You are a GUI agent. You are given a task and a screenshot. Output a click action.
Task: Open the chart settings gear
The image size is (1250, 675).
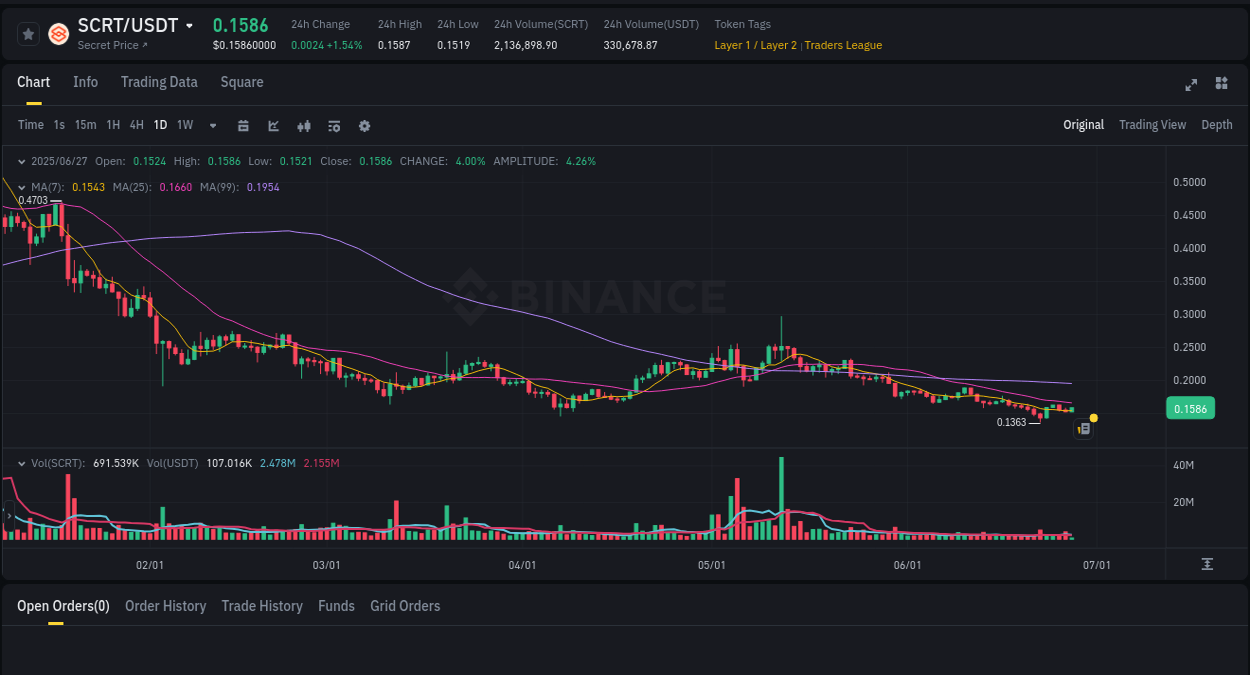coord(364,125)
